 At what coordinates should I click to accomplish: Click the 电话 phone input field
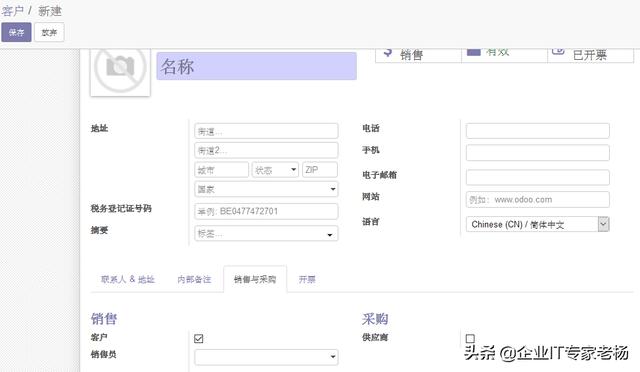[x=538, y=131]
